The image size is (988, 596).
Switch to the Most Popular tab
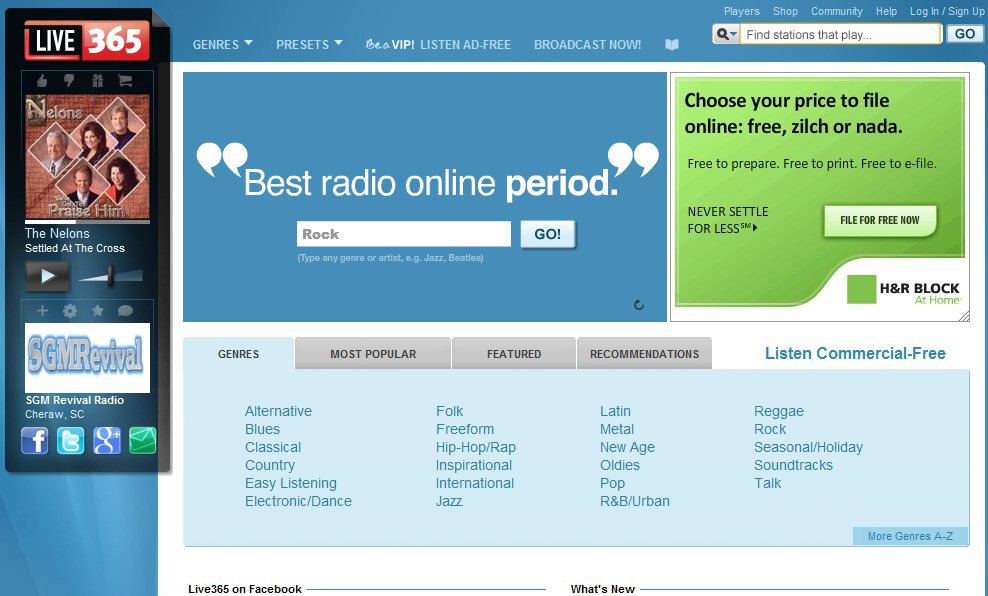(373, 353)
